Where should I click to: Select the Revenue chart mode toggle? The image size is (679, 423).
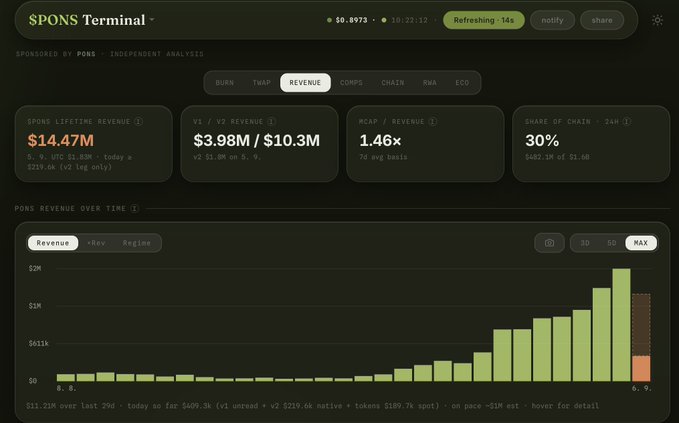click(53, 243)
